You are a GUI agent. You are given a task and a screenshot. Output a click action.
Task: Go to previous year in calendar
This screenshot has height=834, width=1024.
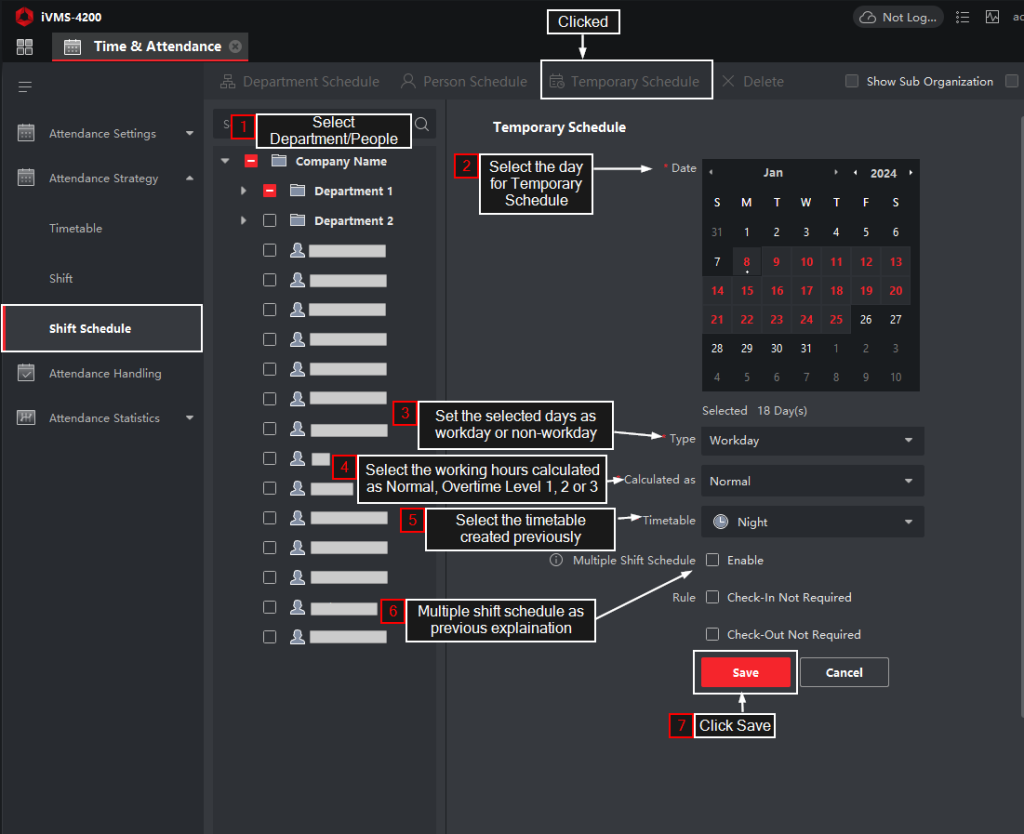[x=856, y=172]
